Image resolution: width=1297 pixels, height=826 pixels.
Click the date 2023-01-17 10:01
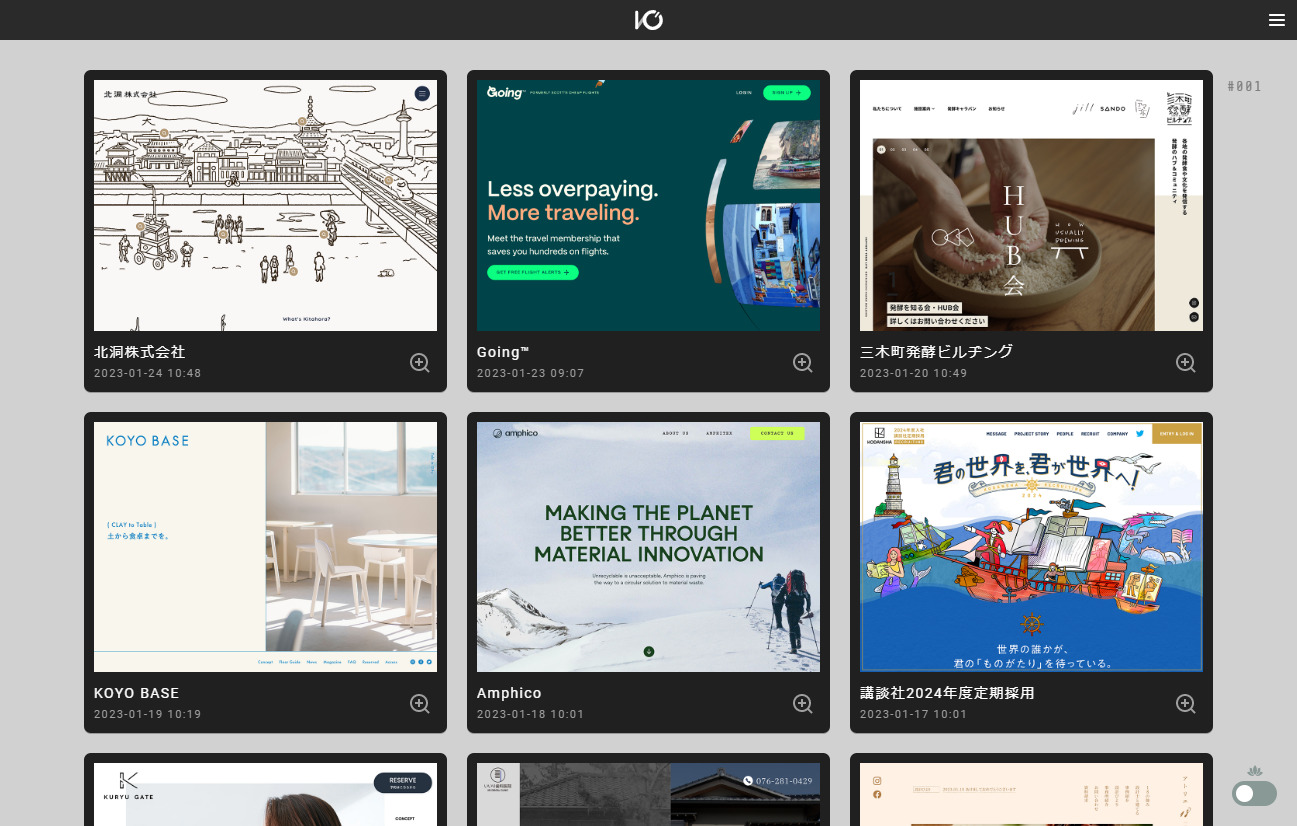click(914, 714)
